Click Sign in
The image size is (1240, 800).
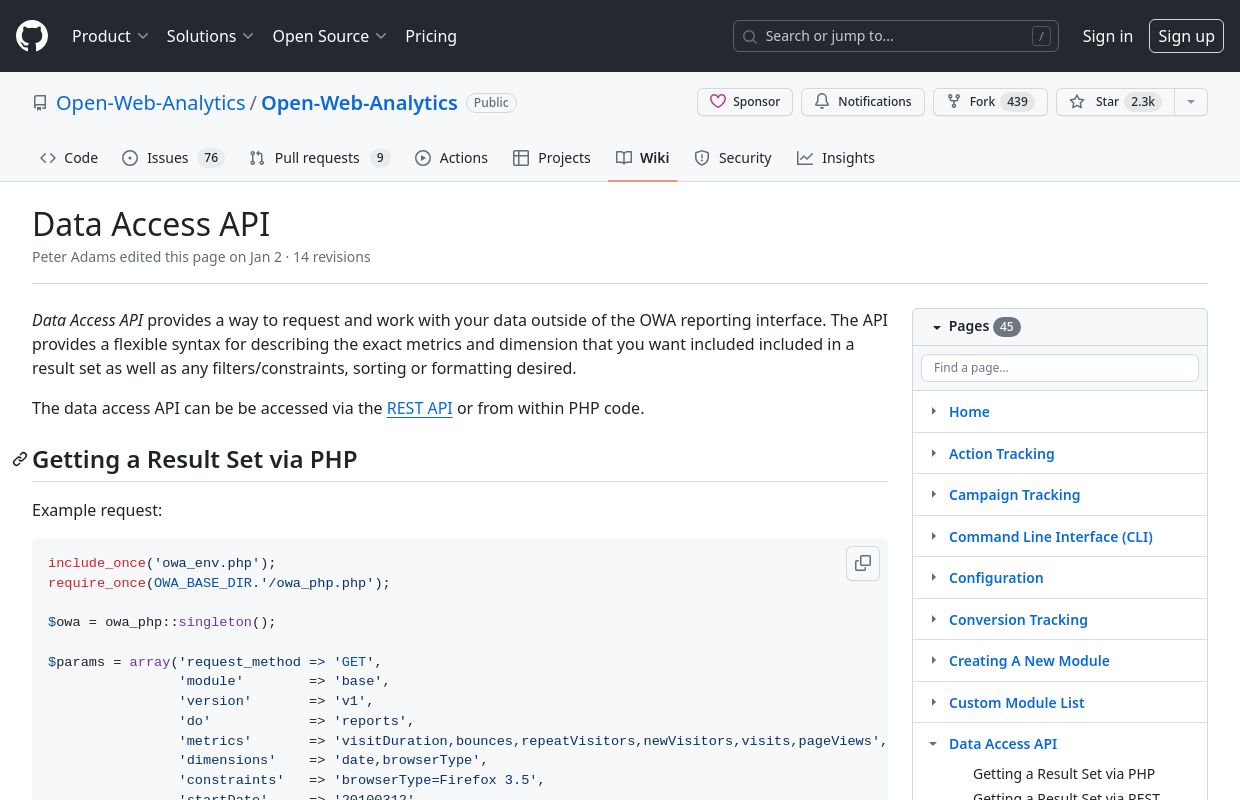pos(1108,36)
